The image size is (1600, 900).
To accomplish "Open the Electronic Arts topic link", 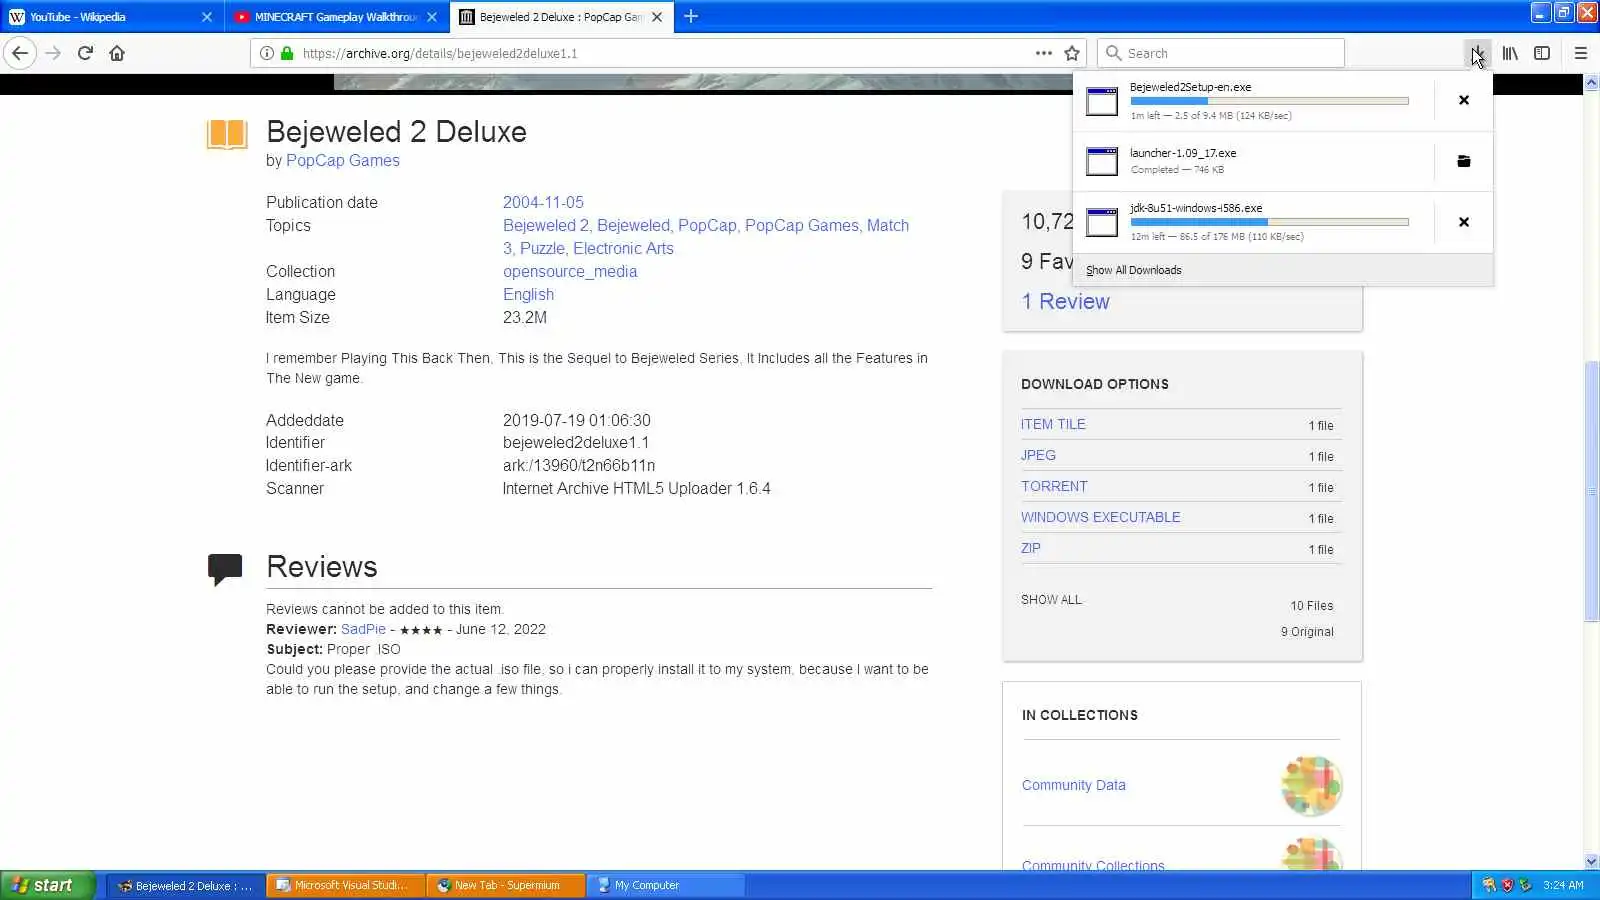I will (x=623, y=249).
